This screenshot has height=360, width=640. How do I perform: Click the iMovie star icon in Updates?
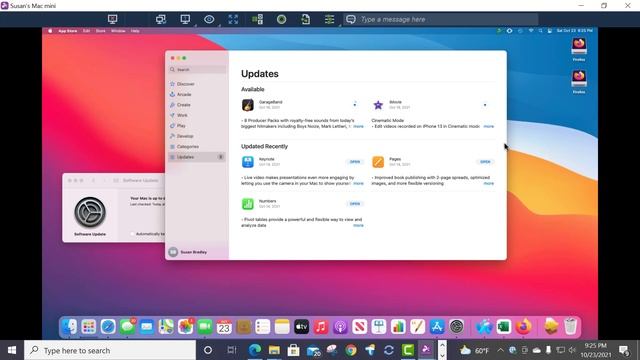(378, 105)
